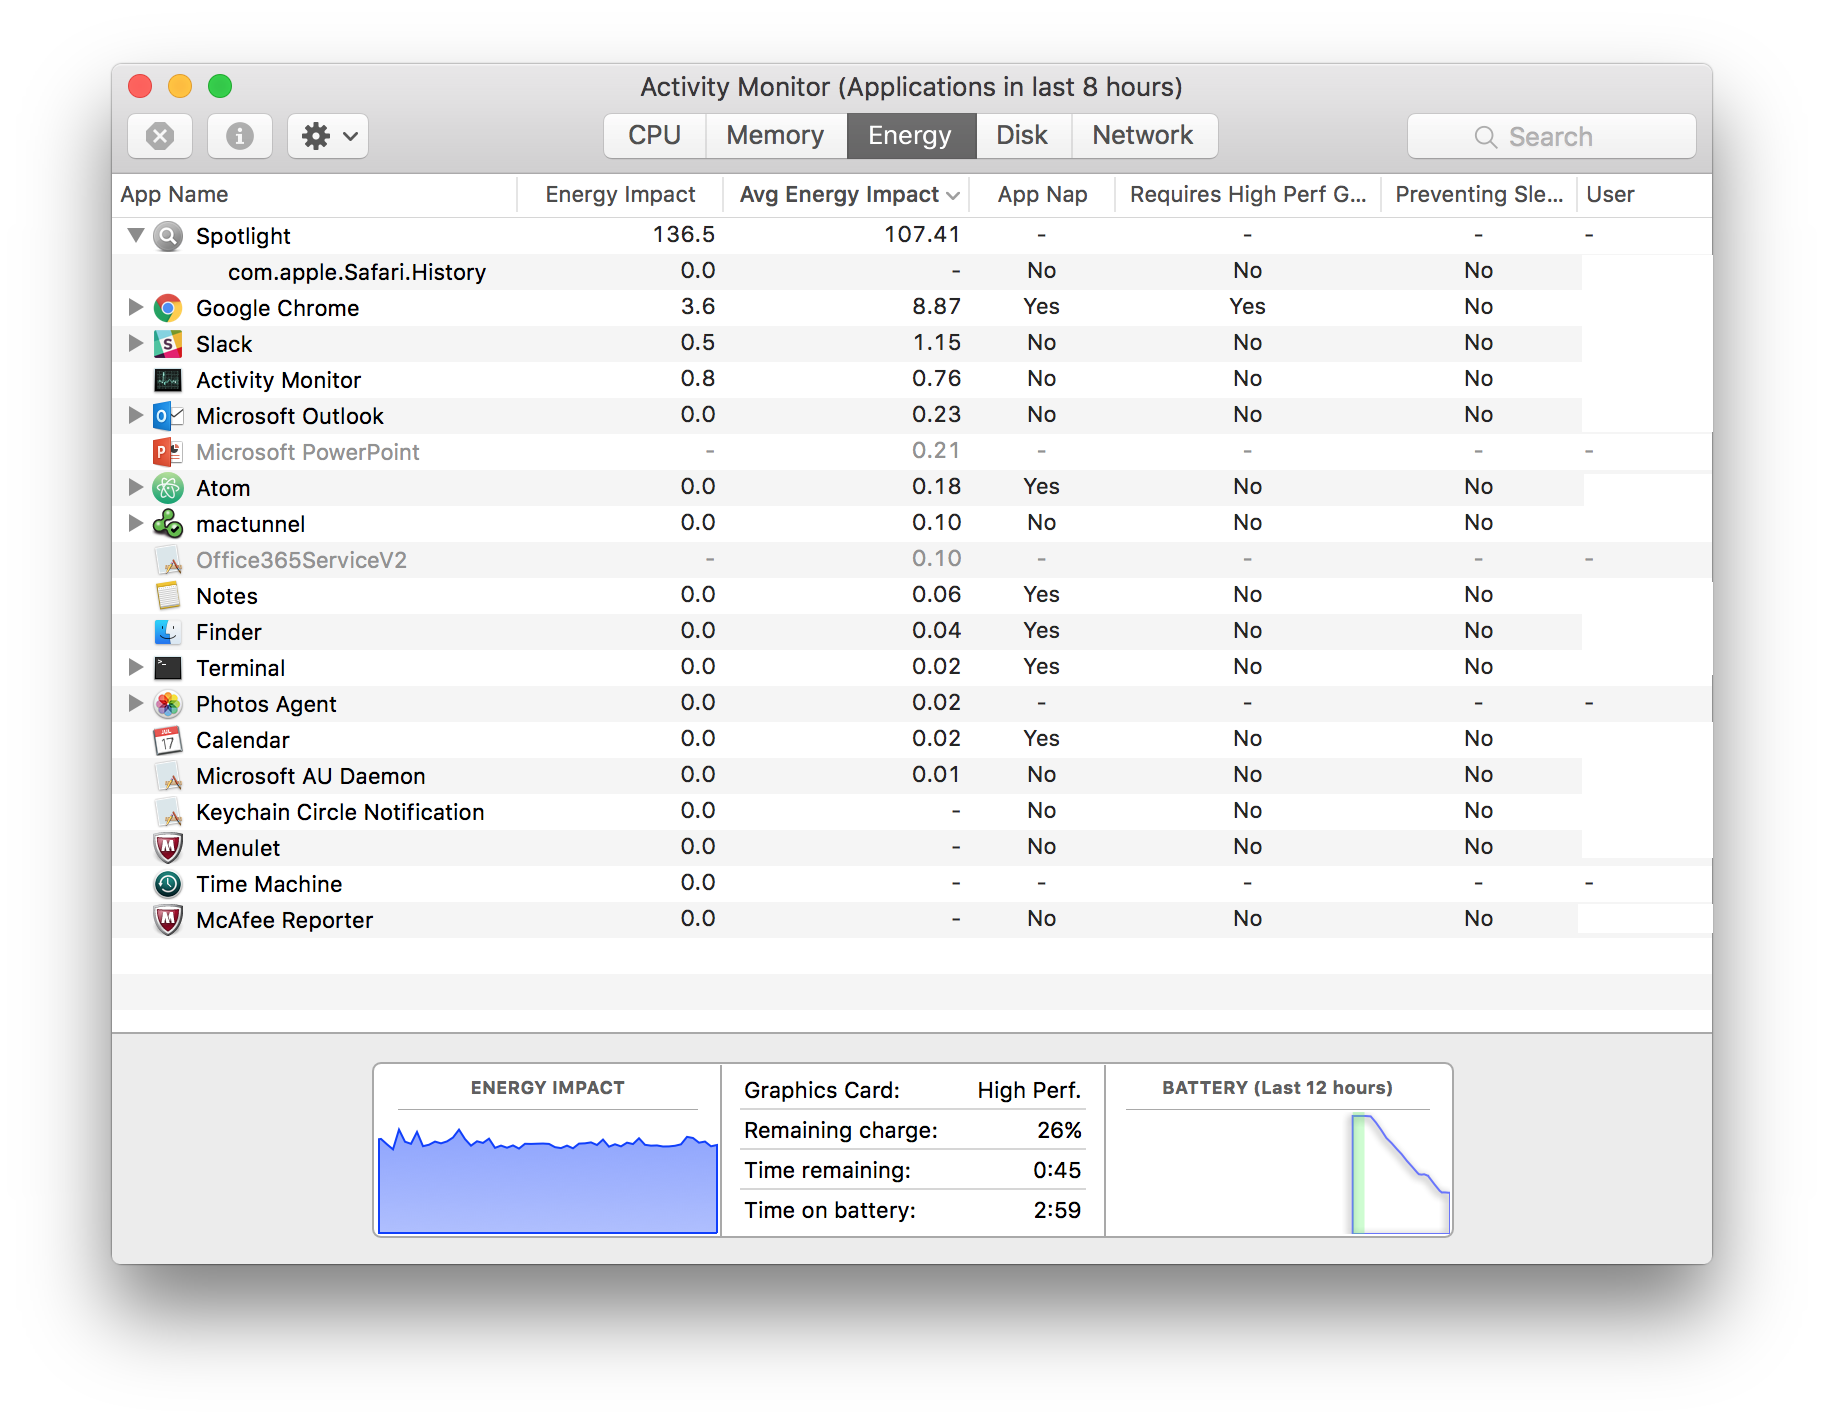Sort by App Name column header
This screenshot has height=1424, width=1824.
314,195
